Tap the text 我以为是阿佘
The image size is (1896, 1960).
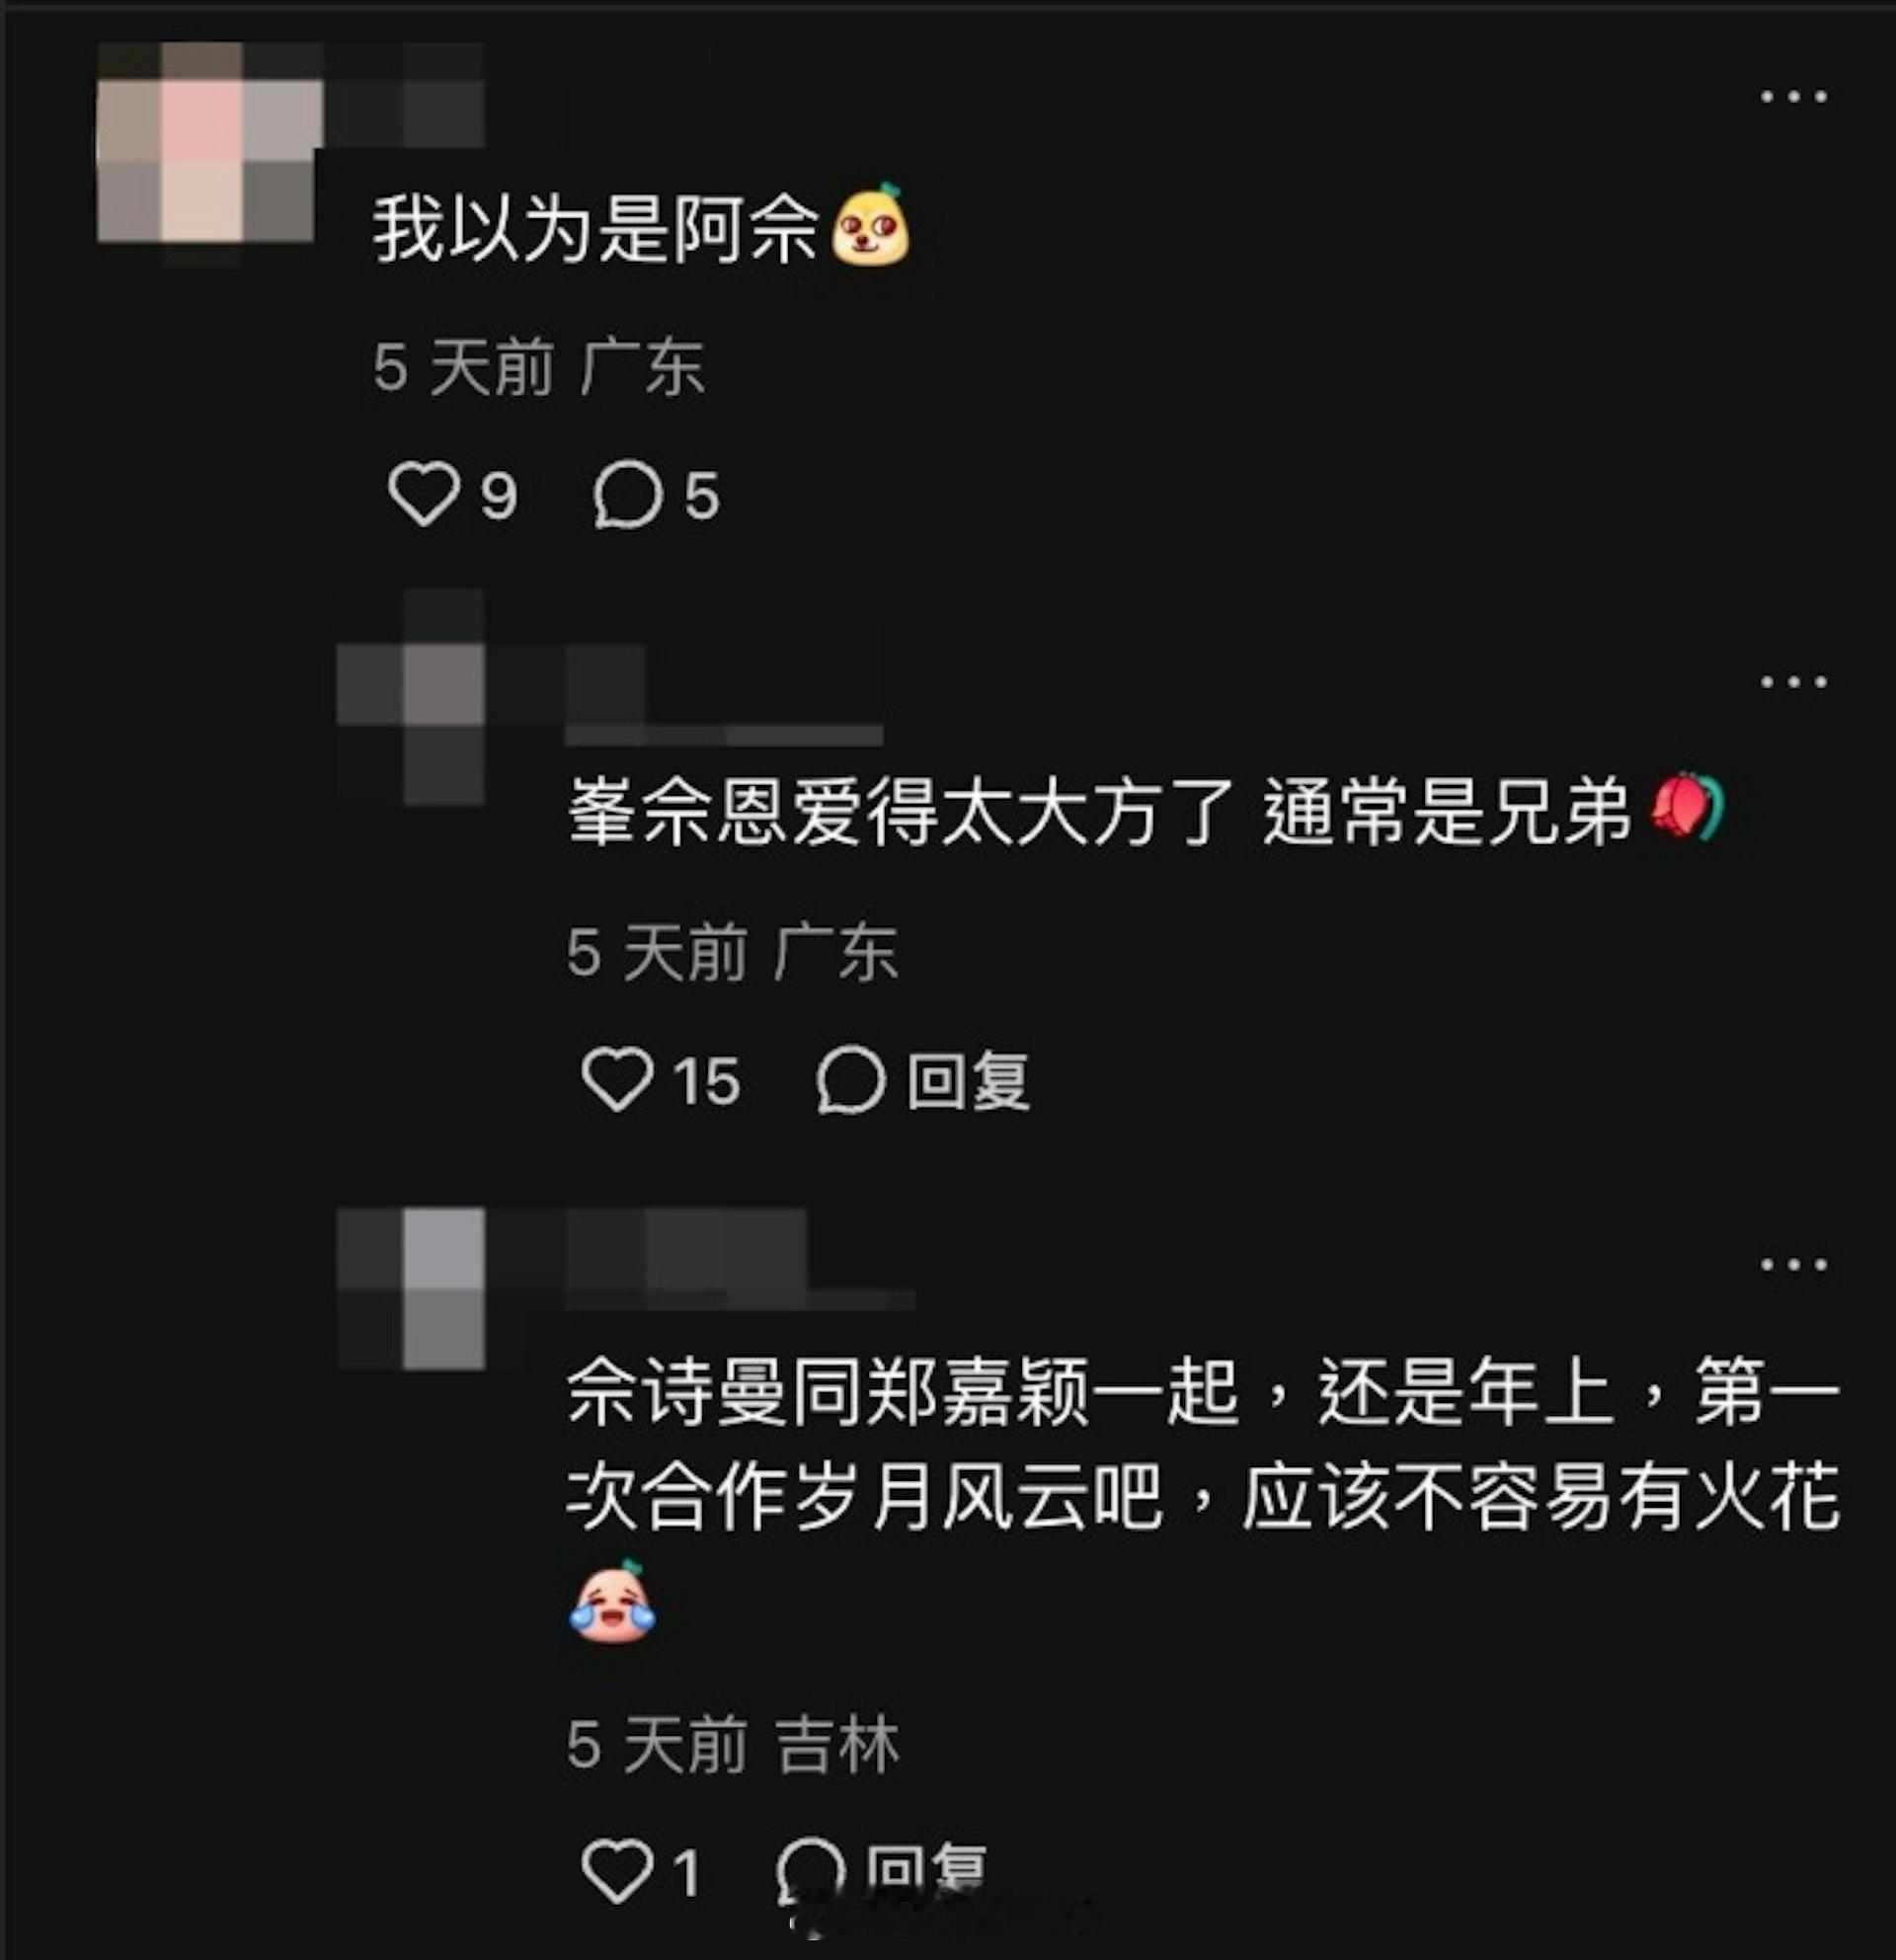[596, 228]
